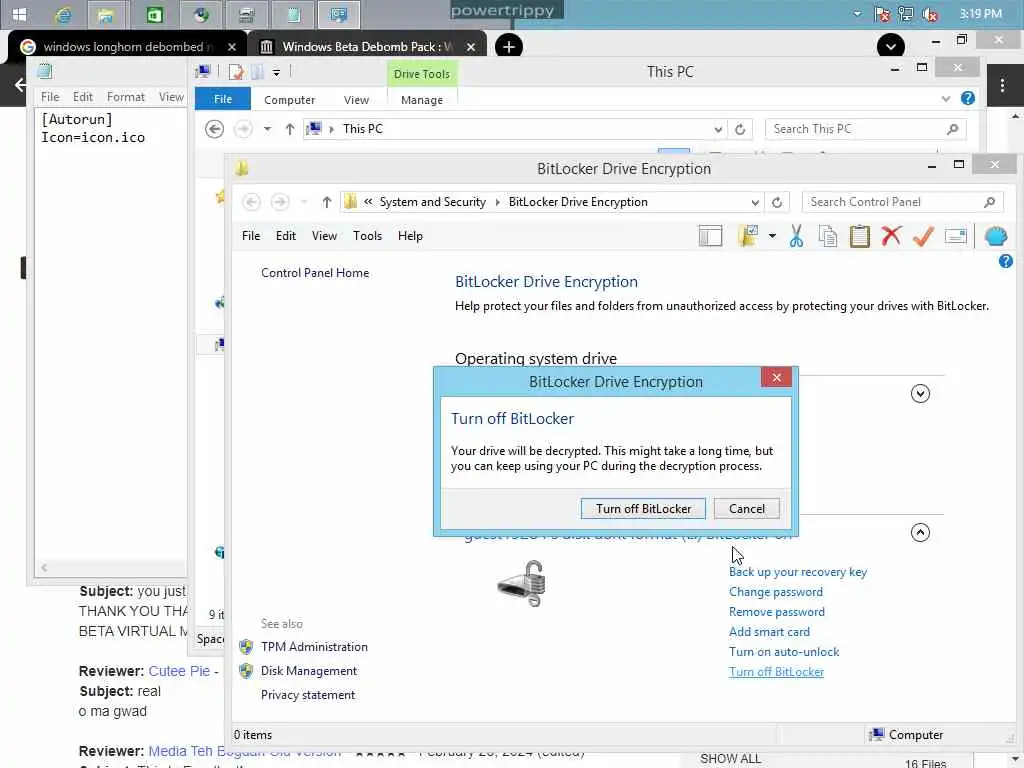1024x768 pixels.
Task: Go up in This PC window
Action: point(290,129)
